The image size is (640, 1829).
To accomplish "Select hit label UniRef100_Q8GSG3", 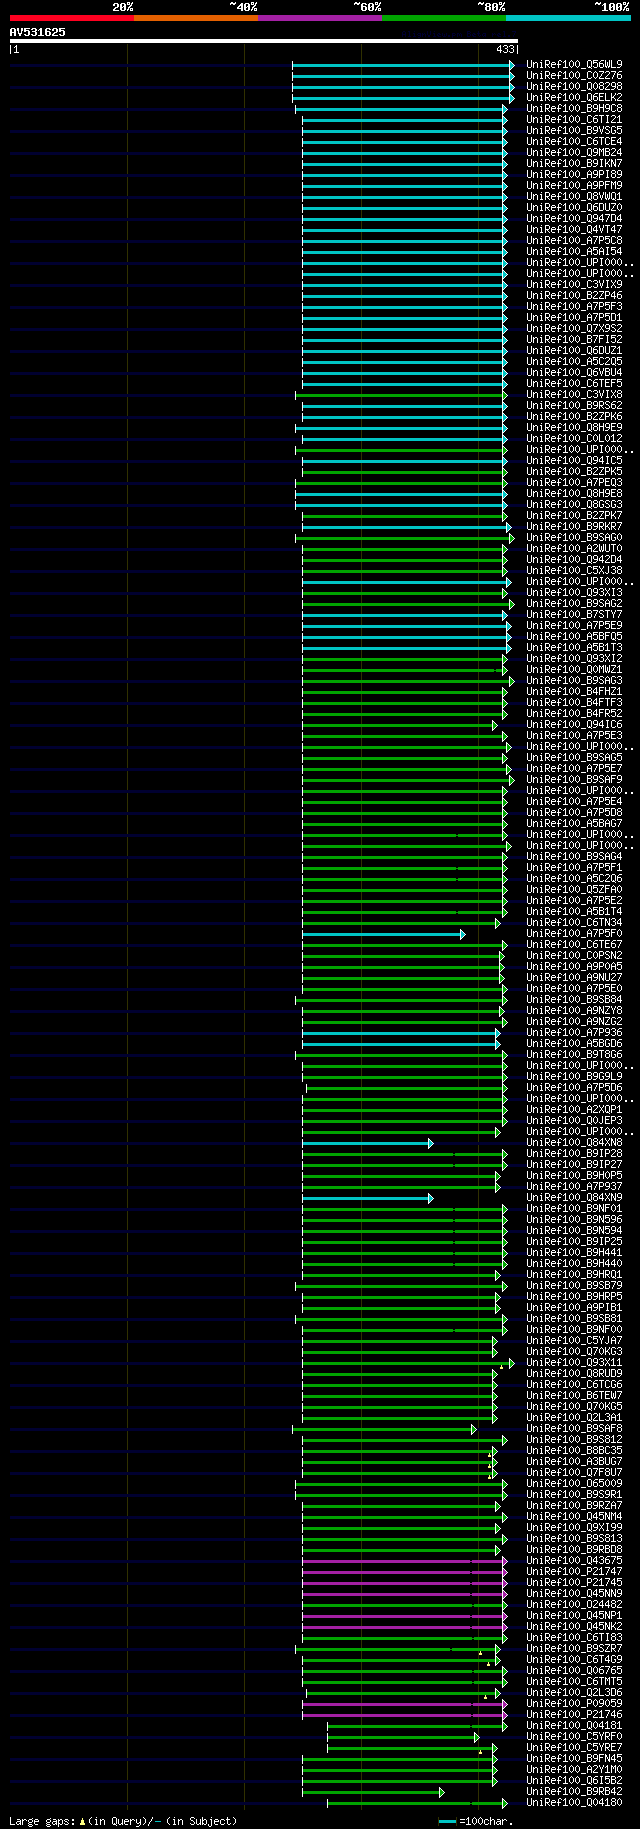I will point(574,505).
